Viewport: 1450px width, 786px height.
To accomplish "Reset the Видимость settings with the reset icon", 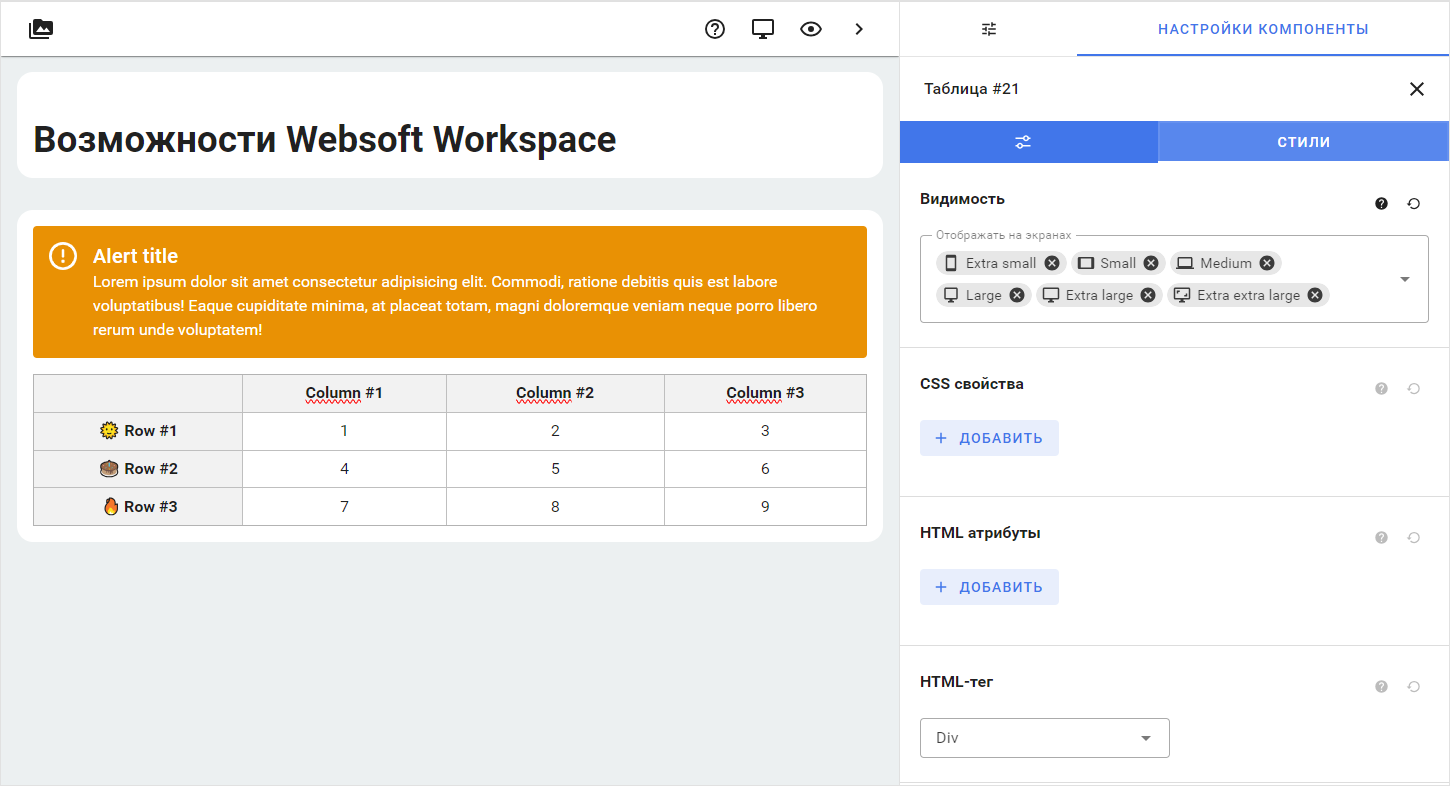I will tap(1413, 203).
